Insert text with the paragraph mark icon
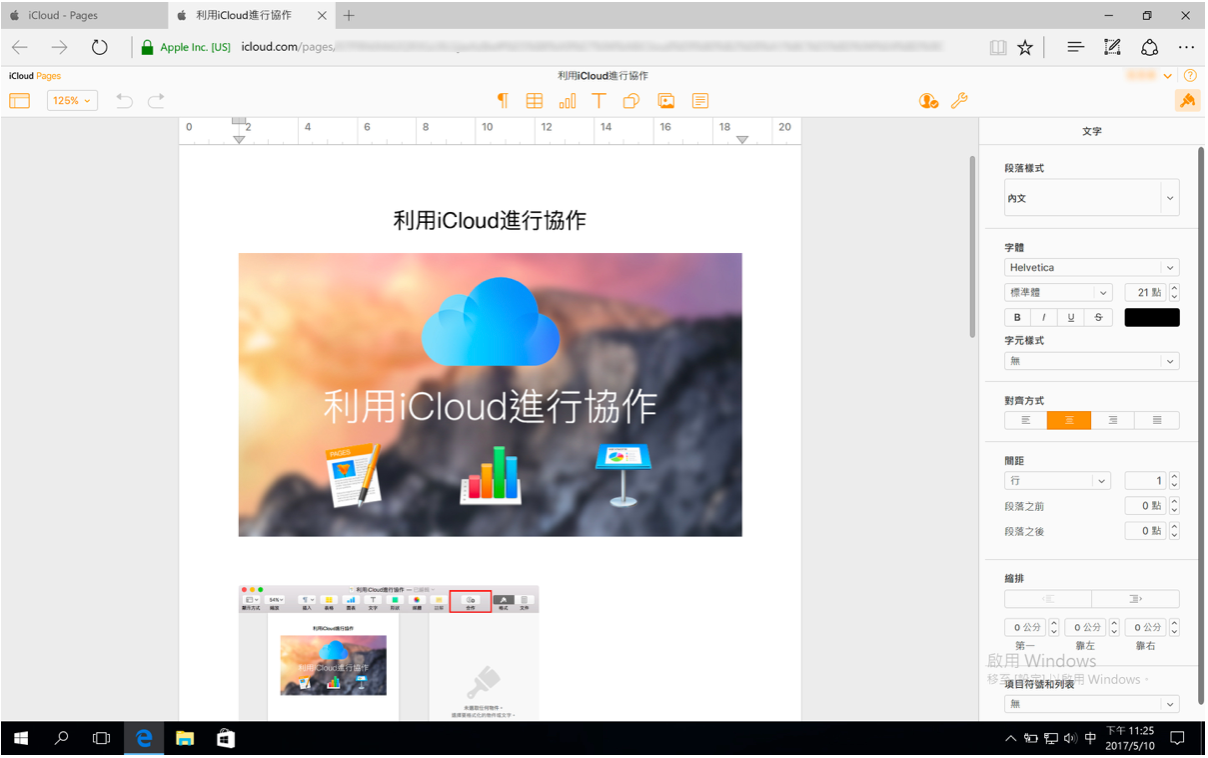The width and height of the screenshot is (1208, 758). click(503, 101)
